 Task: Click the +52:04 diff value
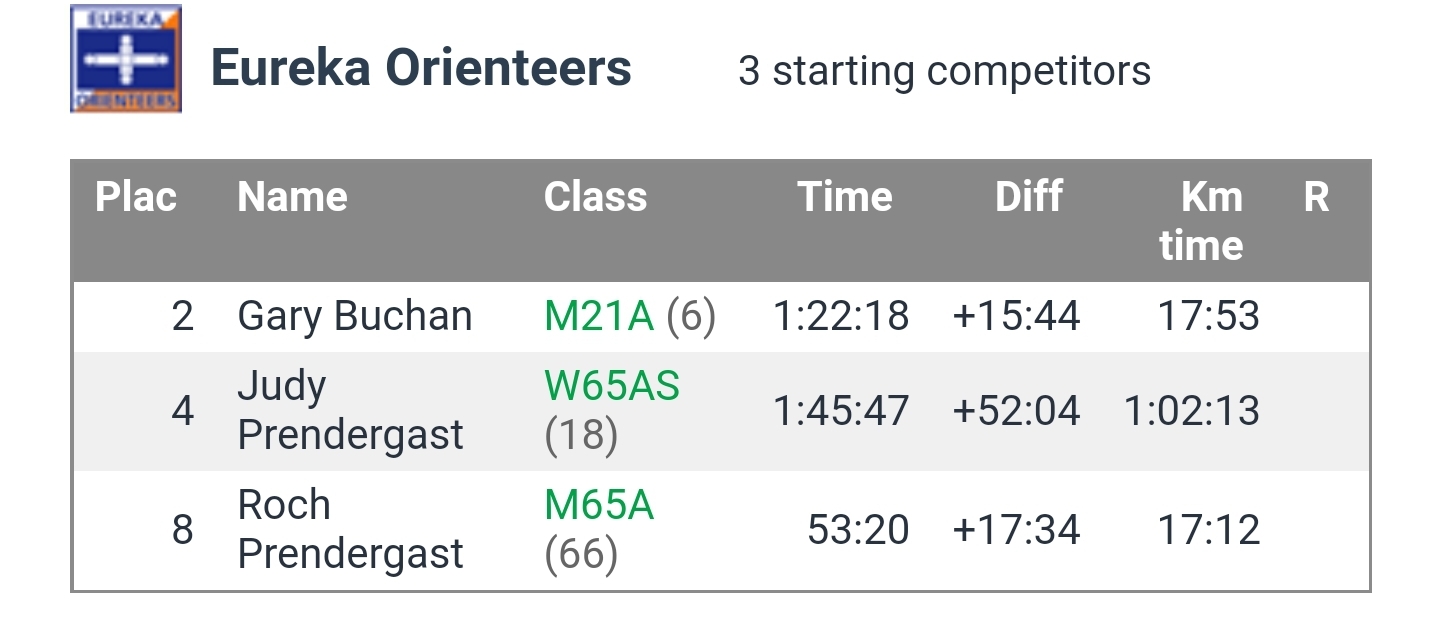[x=1016, y=411]
